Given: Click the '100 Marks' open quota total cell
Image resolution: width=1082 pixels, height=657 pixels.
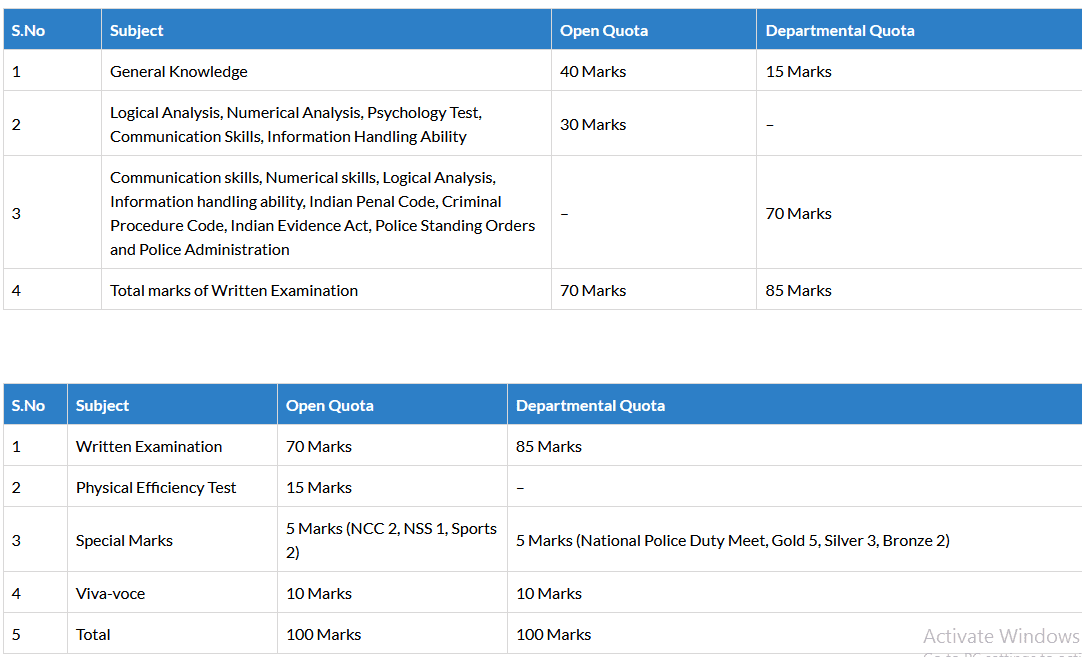Looking at the screenshot, I should 323,635.
